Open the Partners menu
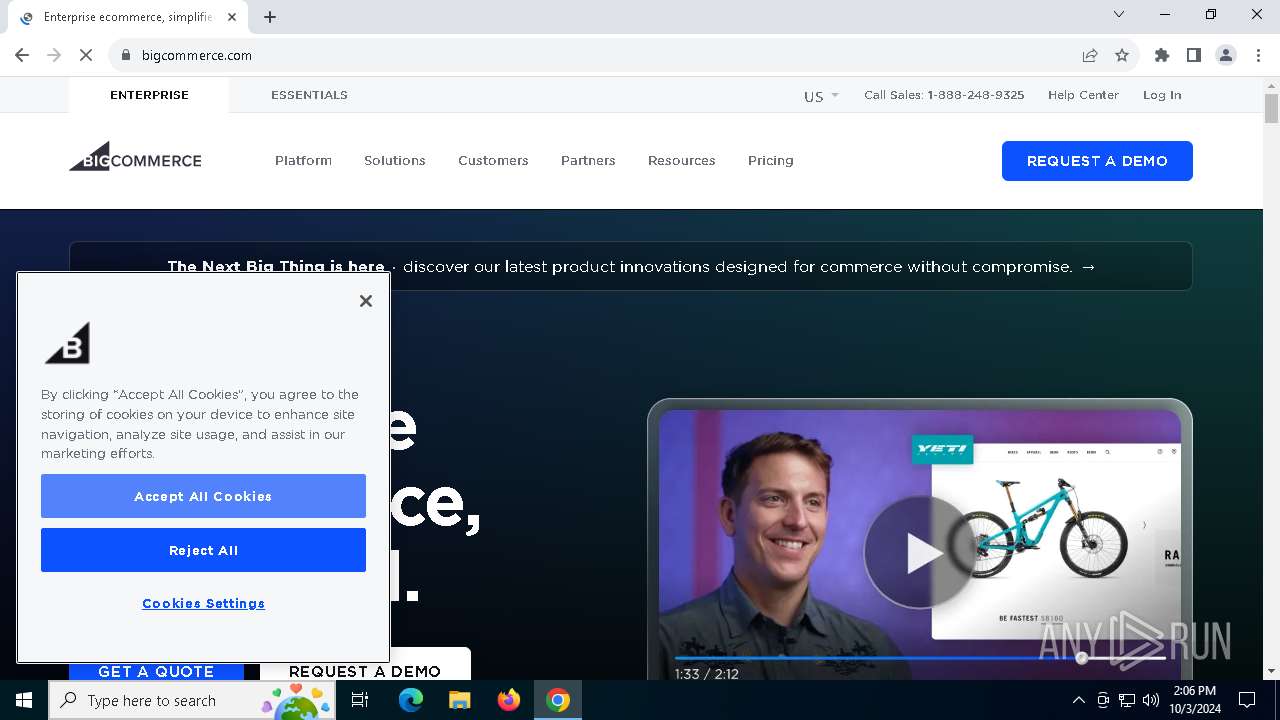This screenshot has height=720, width=1280. [588, 160]
